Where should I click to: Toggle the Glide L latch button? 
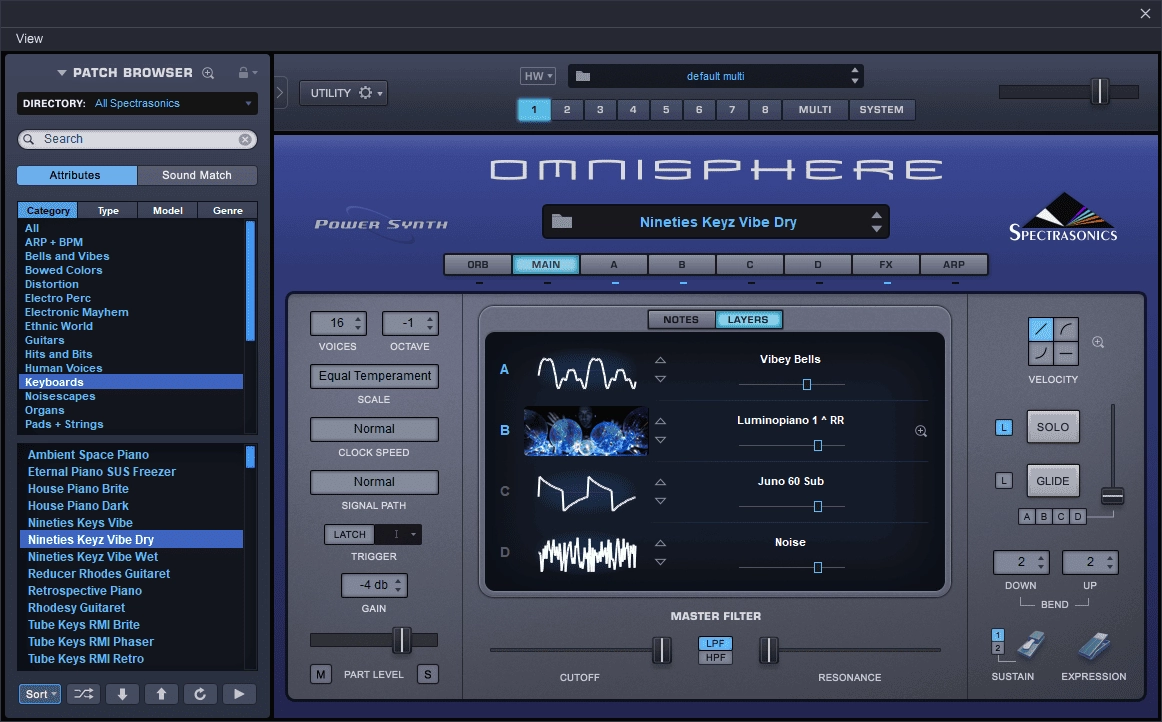pos(1003,481)
